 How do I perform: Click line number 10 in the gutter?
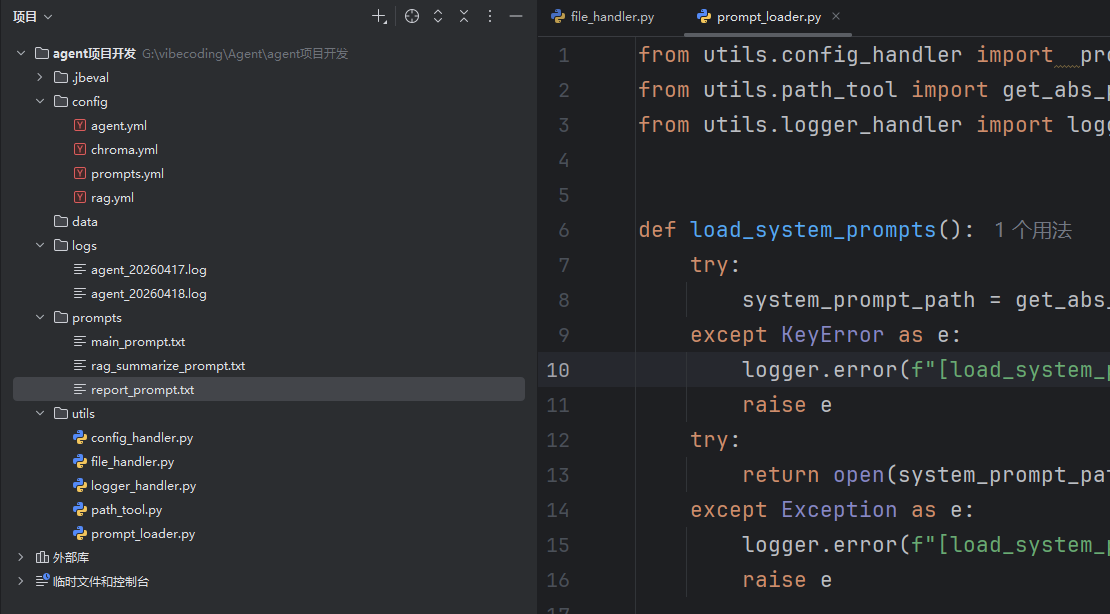tap(558, 370)
